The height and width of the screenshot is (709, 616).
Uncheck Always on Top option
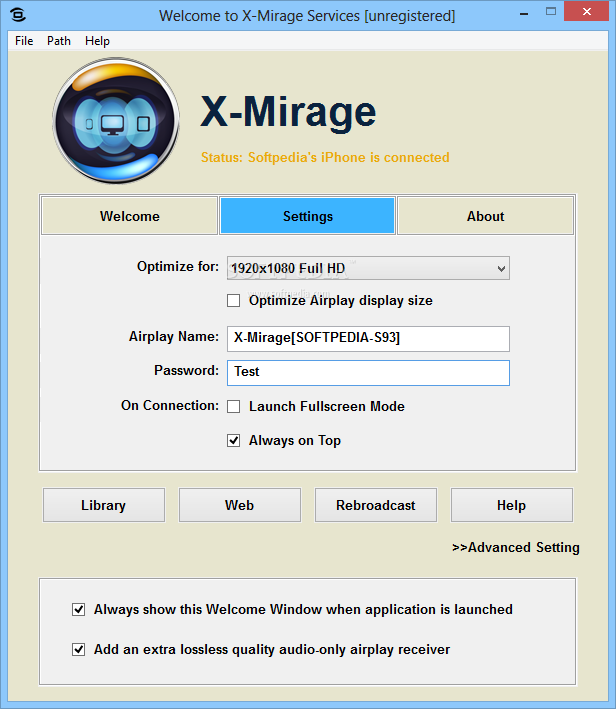(x=233, y=440)
